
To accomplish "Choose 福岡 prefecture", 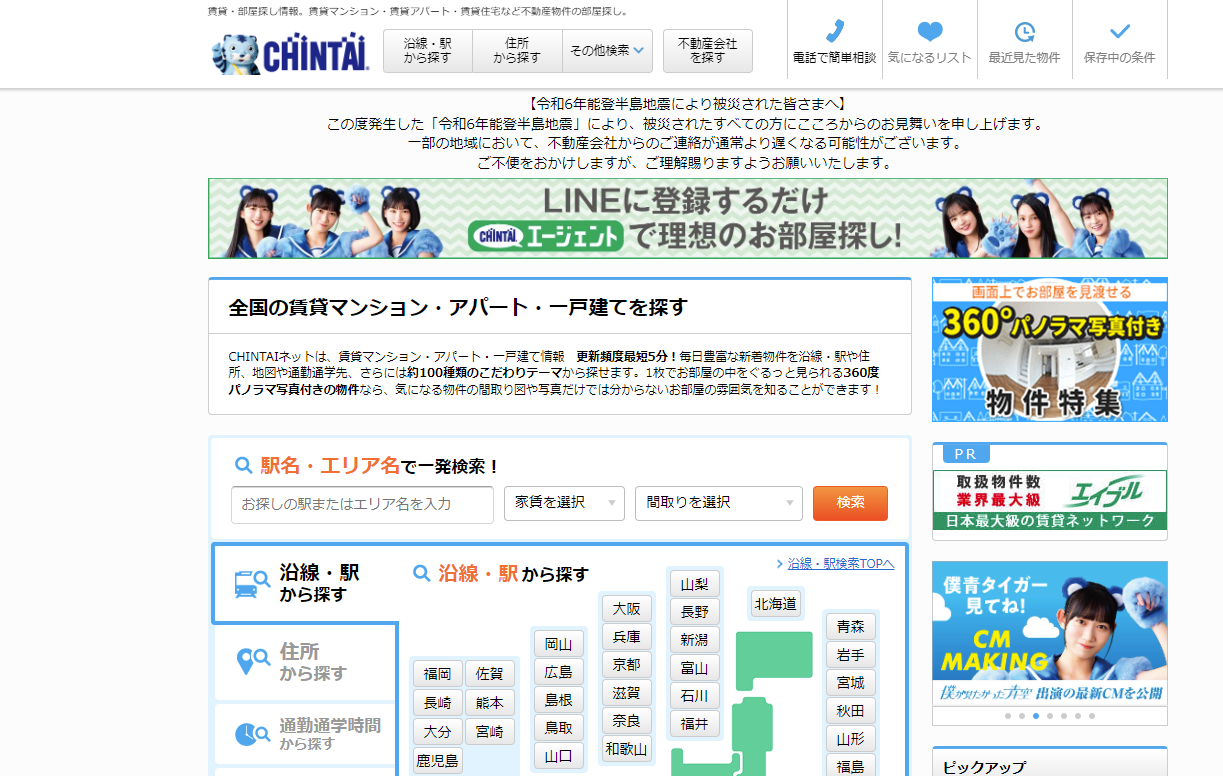I will coord(438,674).
